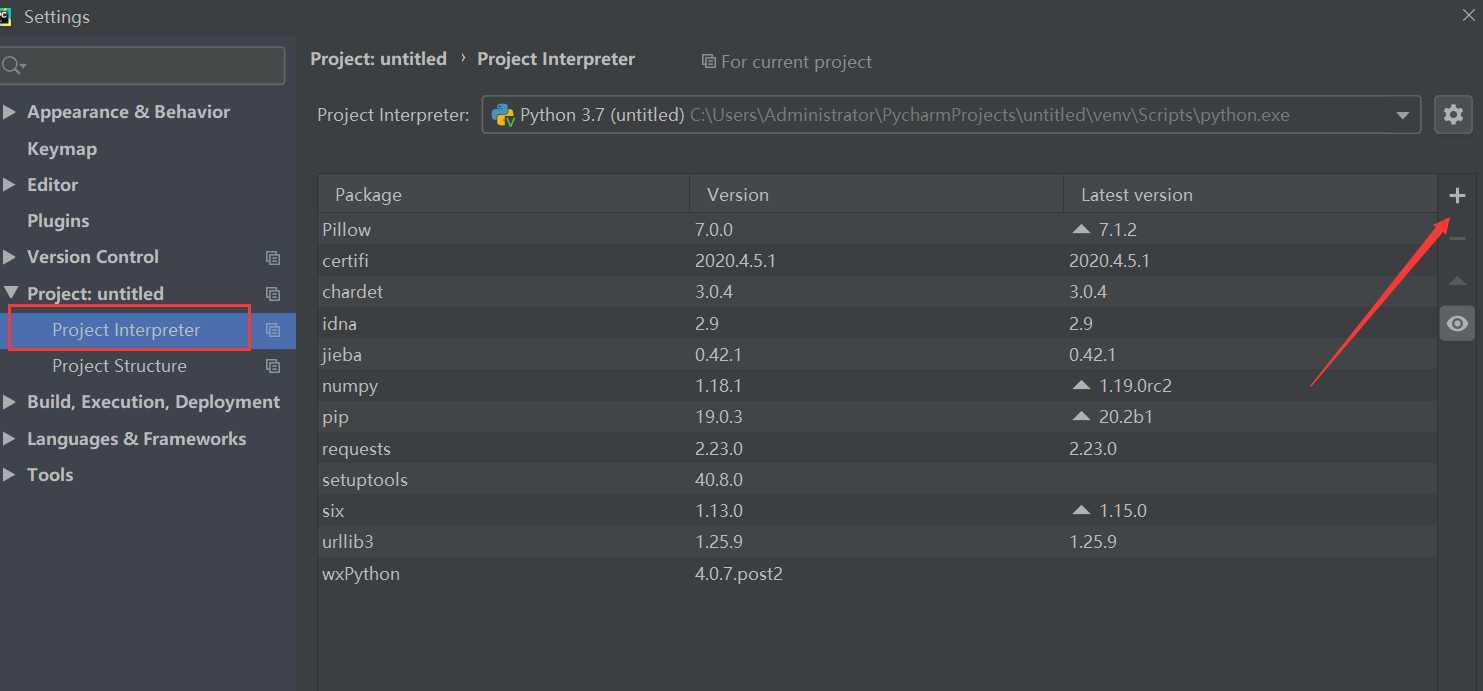Select Keymap in settings tree
Viewport: 1483px width, 691px height.
pos(62,149)
